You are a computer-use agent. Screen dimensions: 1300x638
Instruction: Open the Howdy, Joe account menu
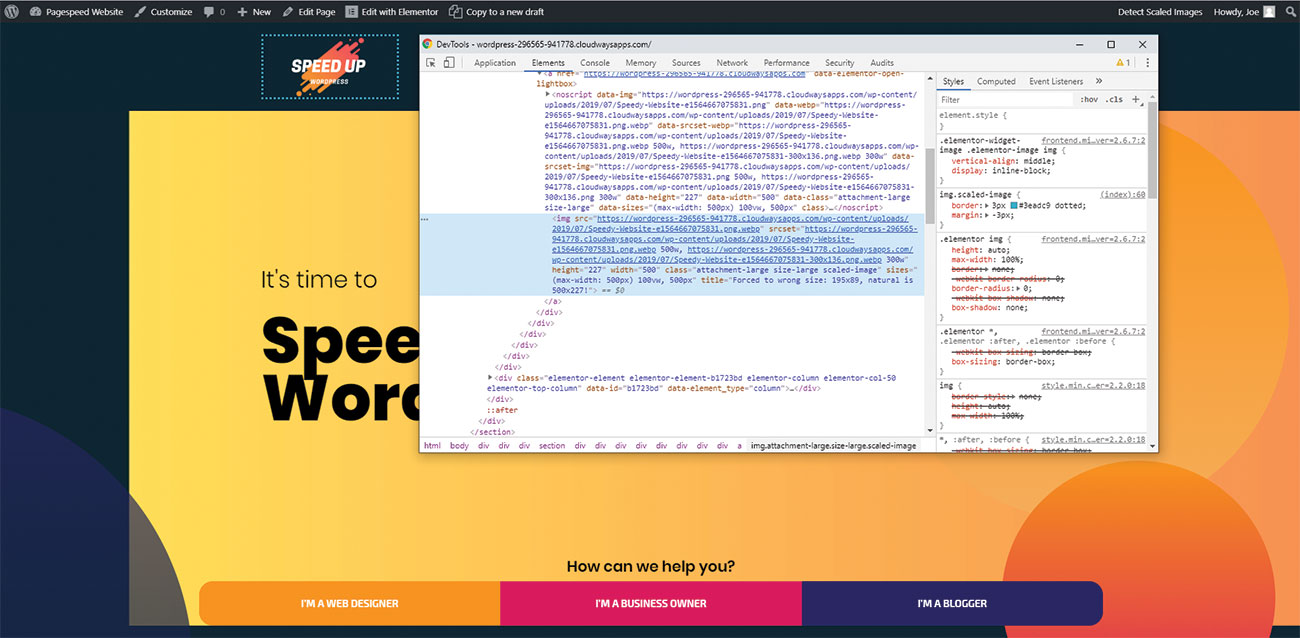(1244, 12)
